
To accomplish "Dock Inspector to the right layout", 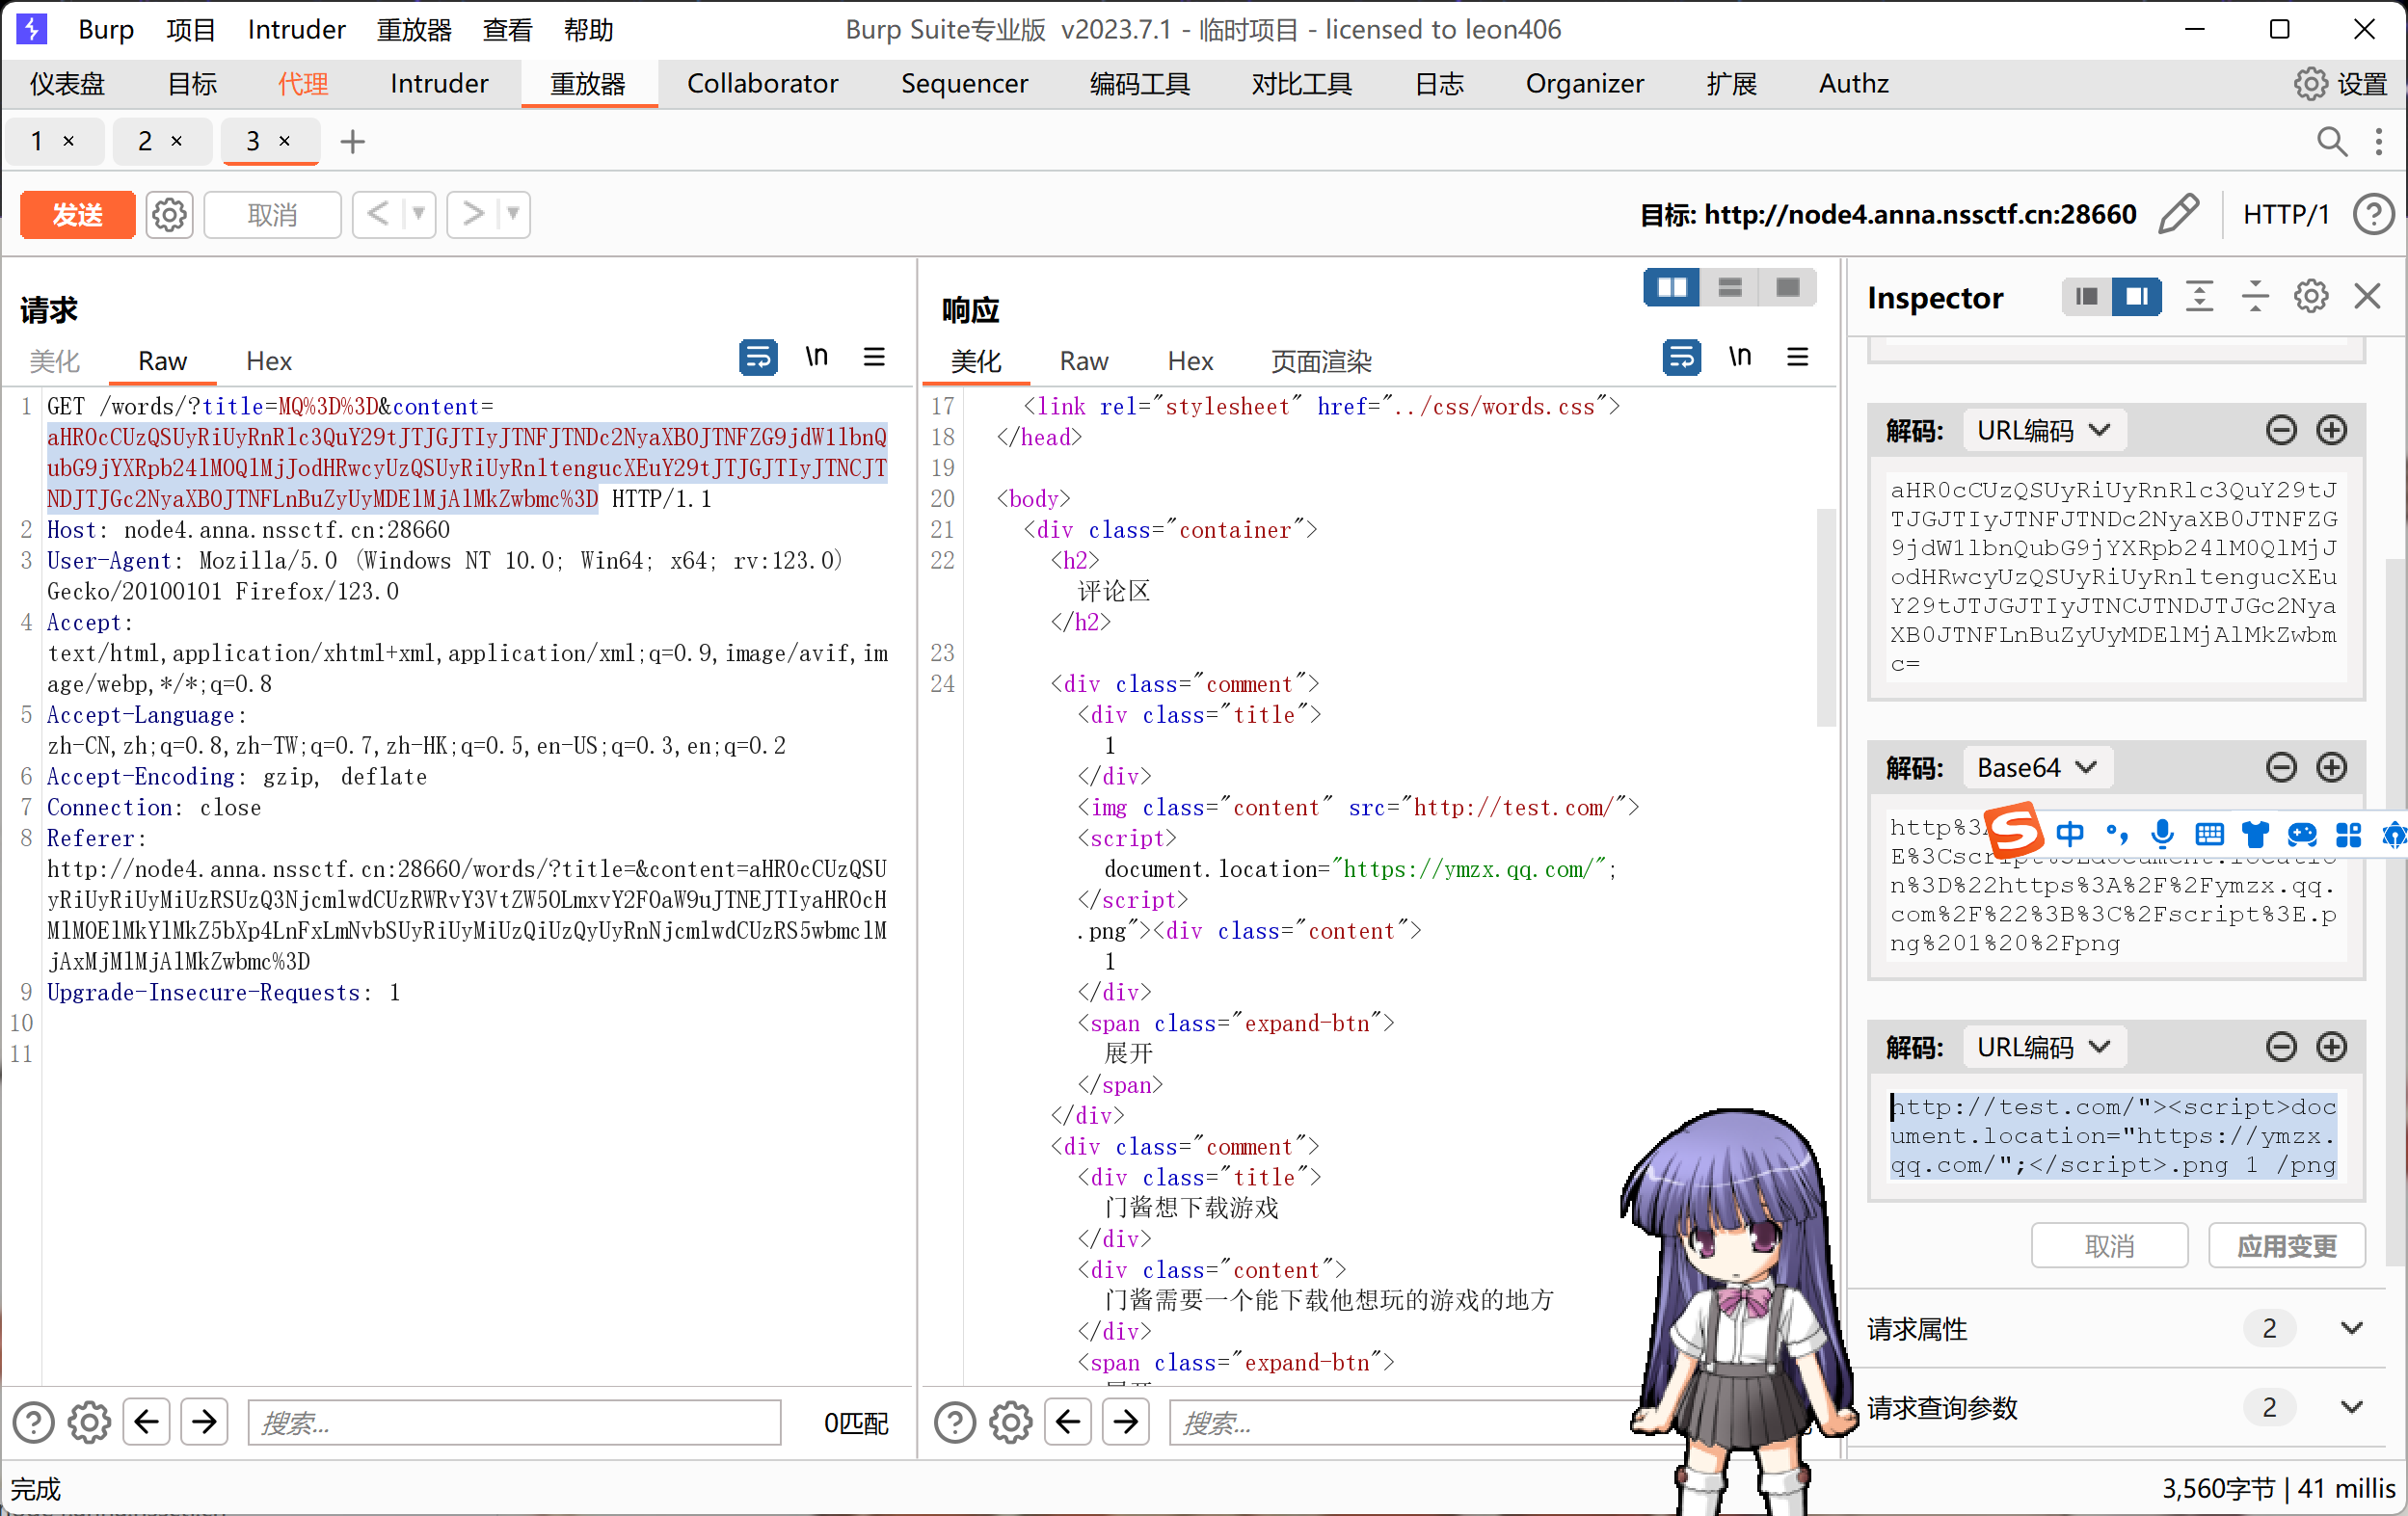I will coord(2136,296).
